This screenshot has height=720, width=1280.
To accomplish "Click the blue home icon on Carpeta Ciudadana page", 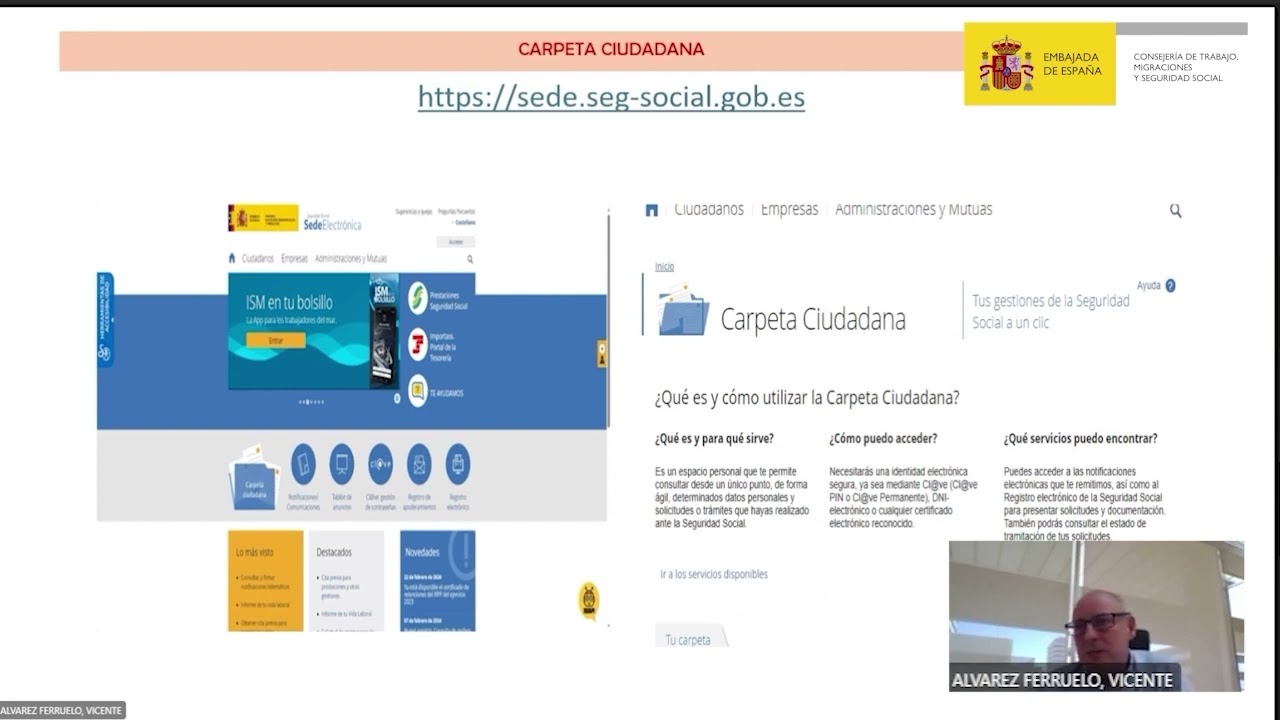I will click(x=652, y=210).
